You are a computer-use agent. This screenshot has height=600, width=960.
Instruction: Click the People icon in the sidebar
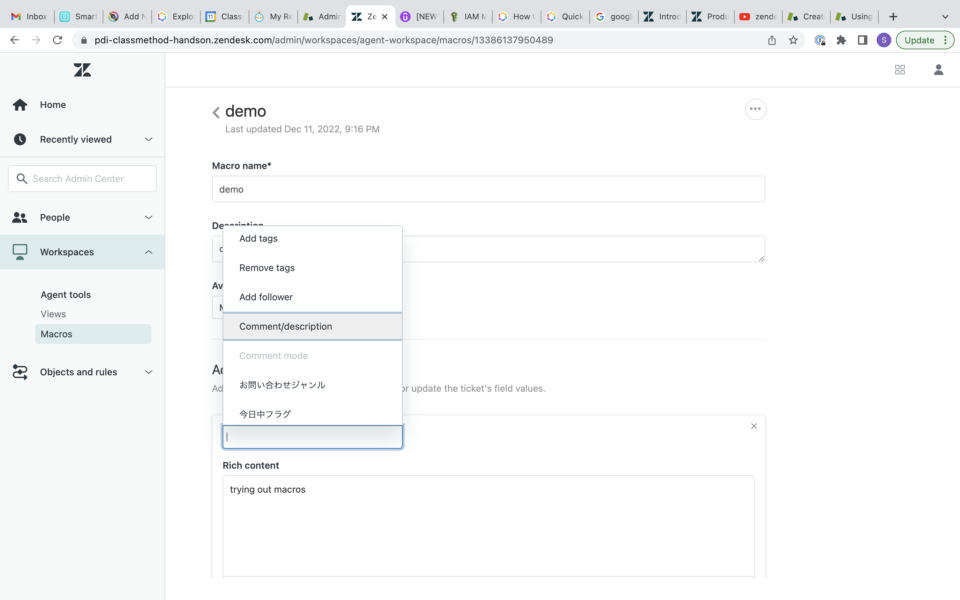(x=18, y=217)
